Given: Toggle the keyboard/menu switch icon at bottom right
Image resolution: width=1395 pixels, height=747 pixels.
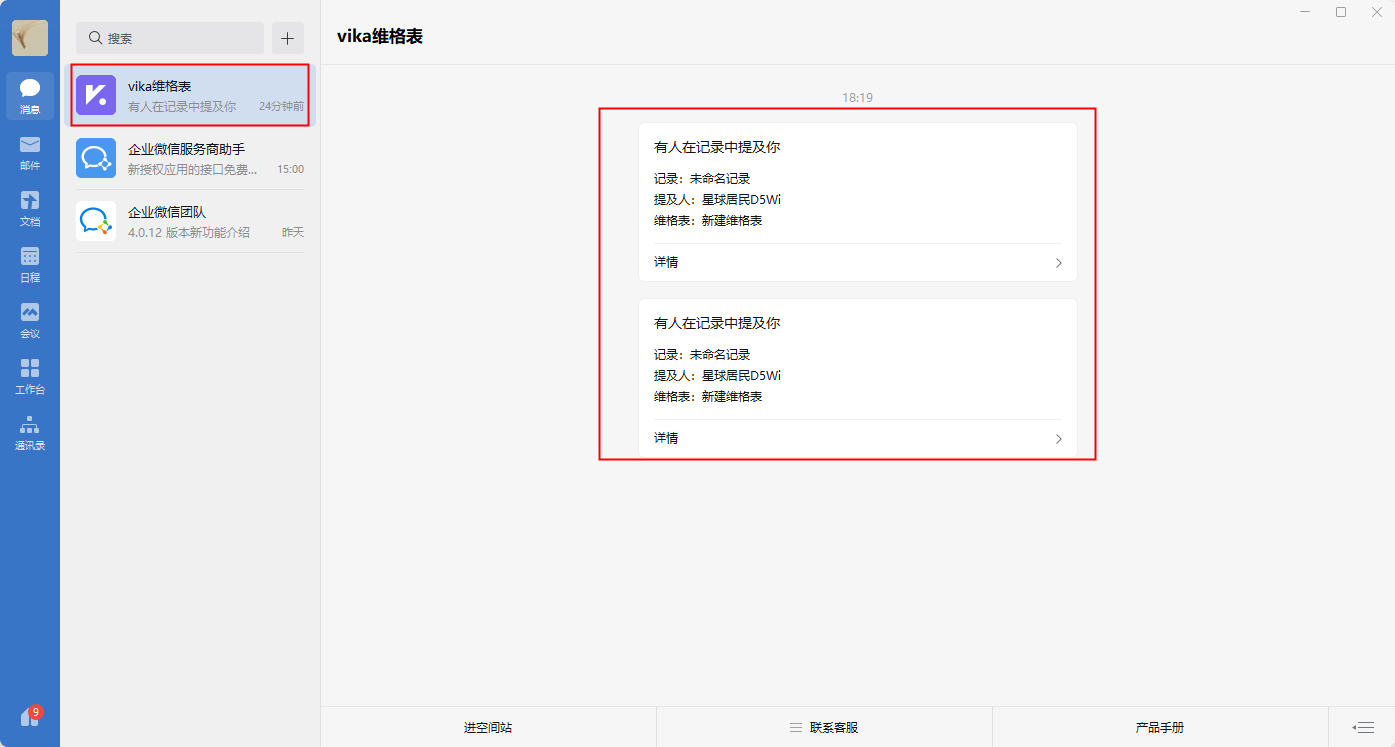Looking at the screenshot, I should pyautogui.click(x=1362, y=727).
